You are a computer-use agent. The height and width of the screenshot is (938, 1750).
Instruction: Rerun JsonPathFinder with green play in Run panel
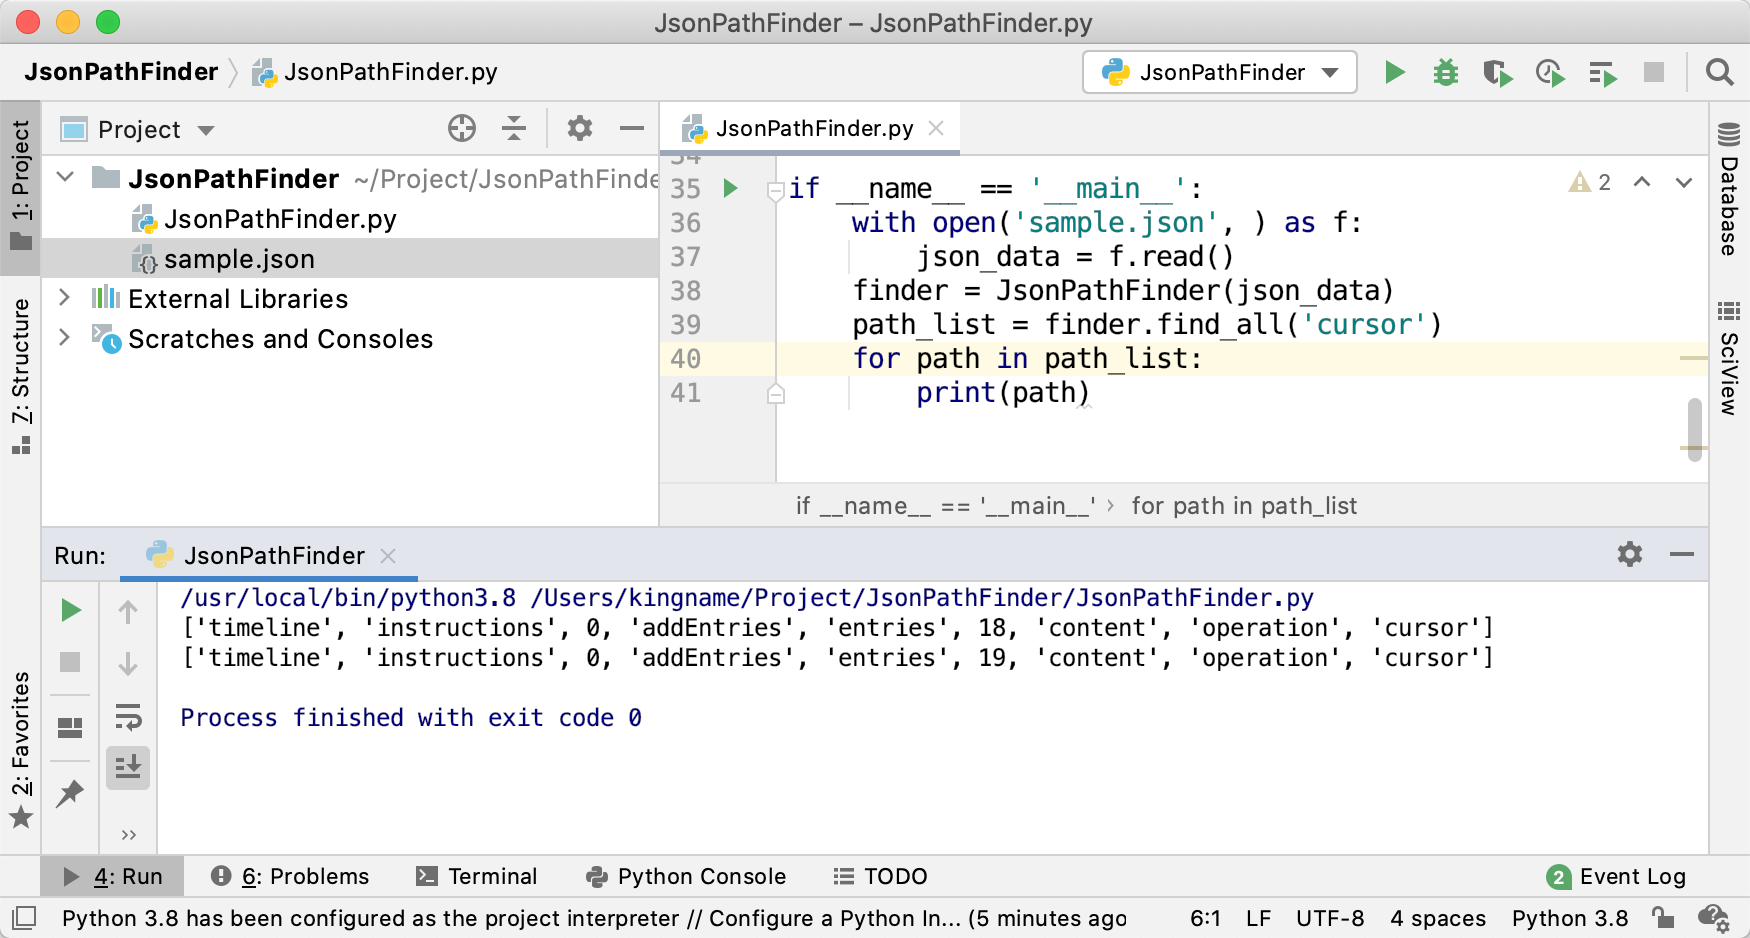70,611
